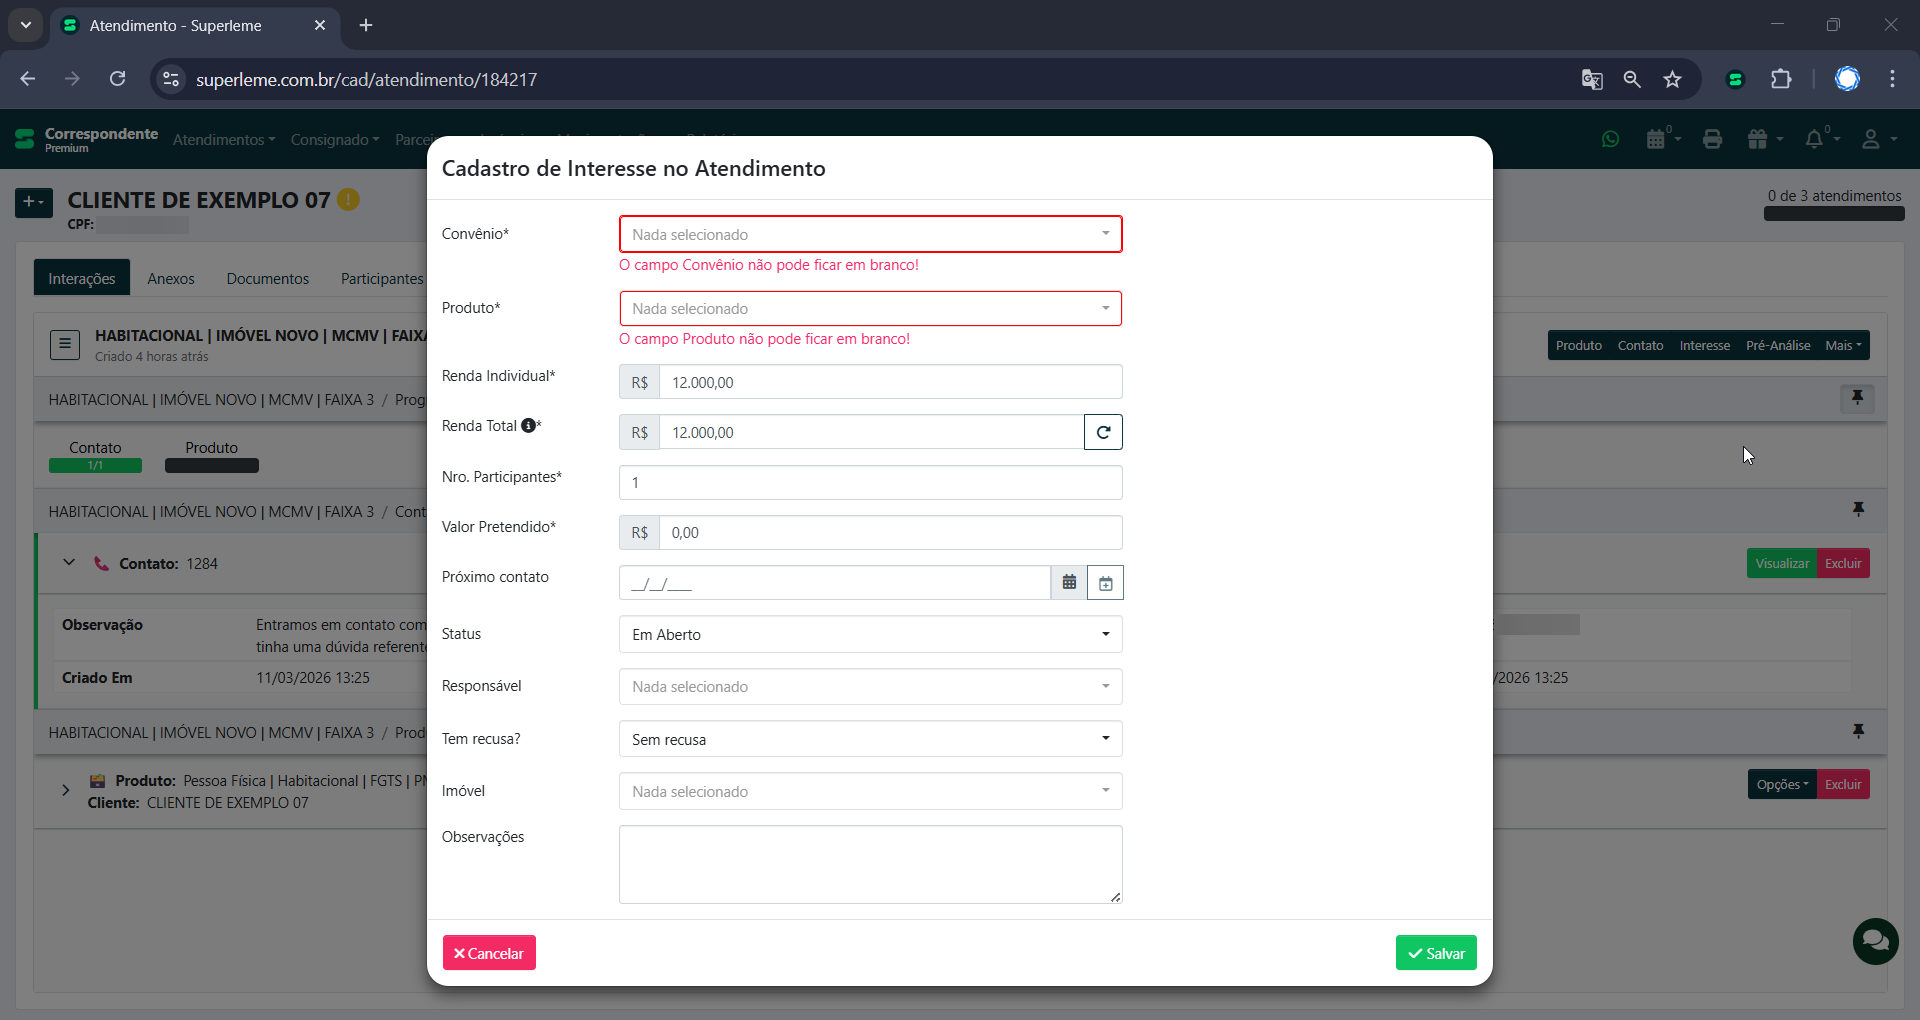
Task: Click the WhatsApp icon in header
Action: click(1610, 140)
